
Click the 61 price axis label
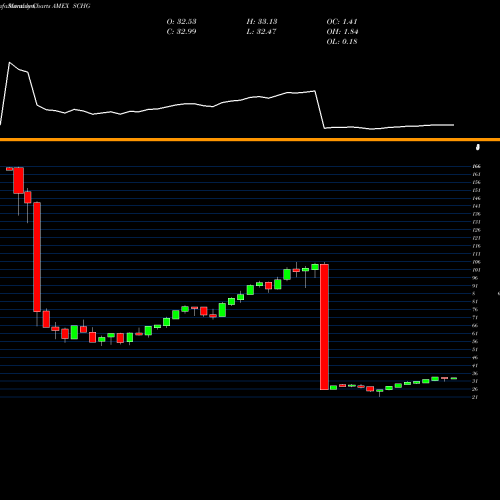click(x=475, y=334)
